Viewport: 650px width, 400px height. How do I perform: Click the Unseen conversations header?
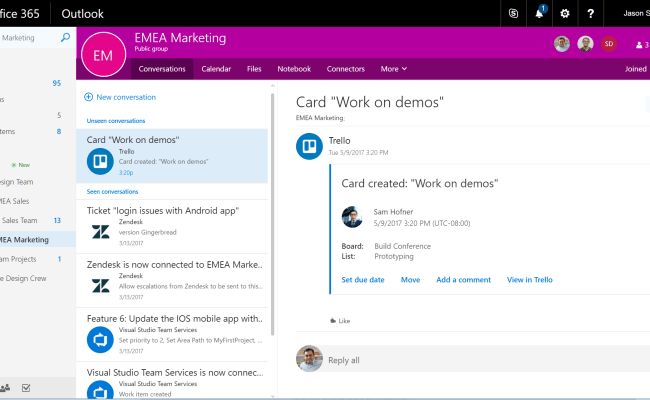pyautogui.click(x=116, y=121)
